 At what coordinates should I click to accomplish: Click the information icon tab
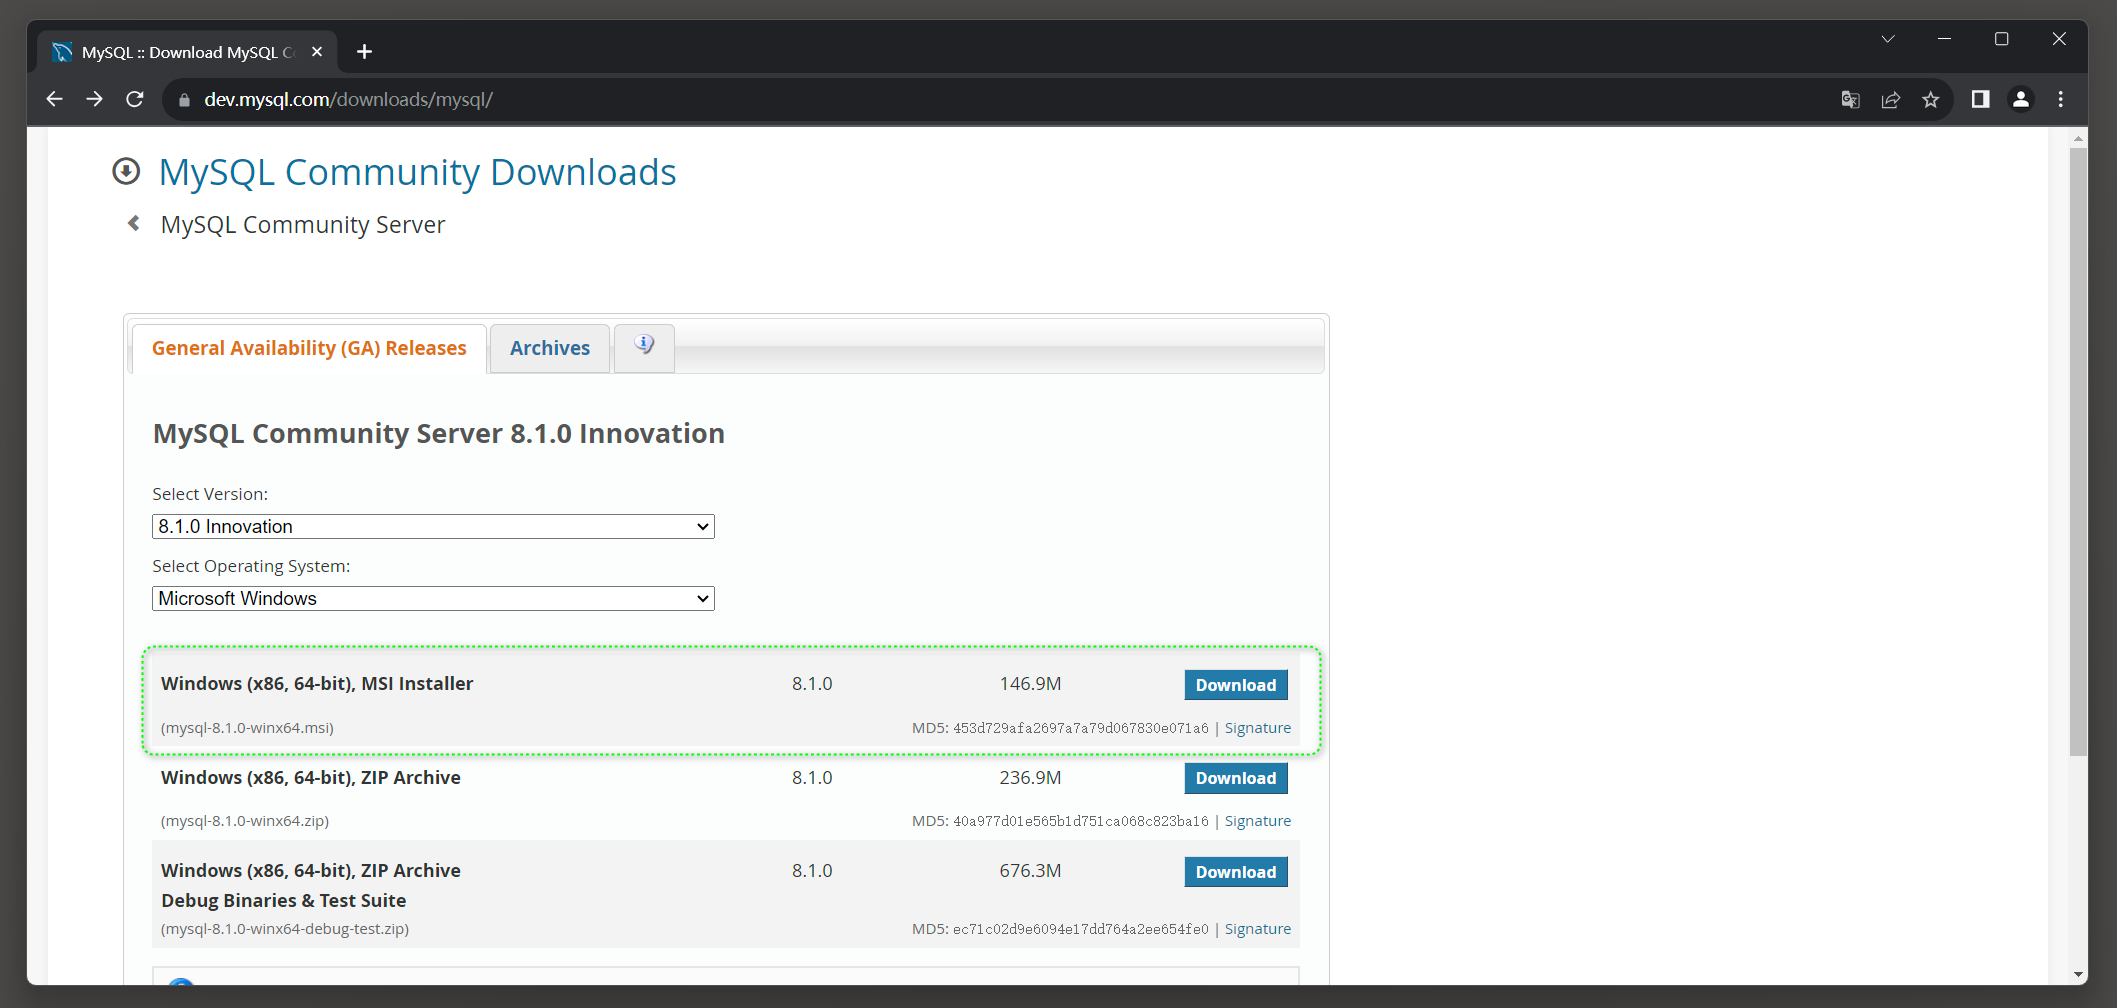pyautogui.click(x=644, y=346)
